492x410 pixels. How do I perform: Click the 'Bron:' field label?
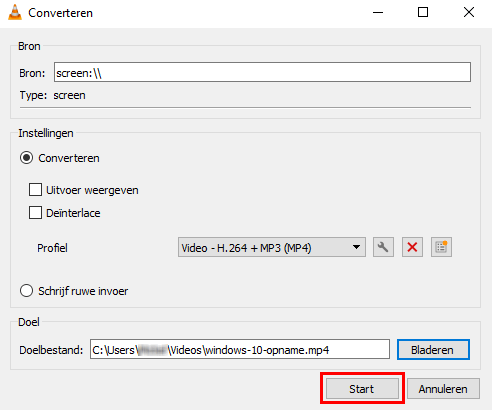pos(32,73)
